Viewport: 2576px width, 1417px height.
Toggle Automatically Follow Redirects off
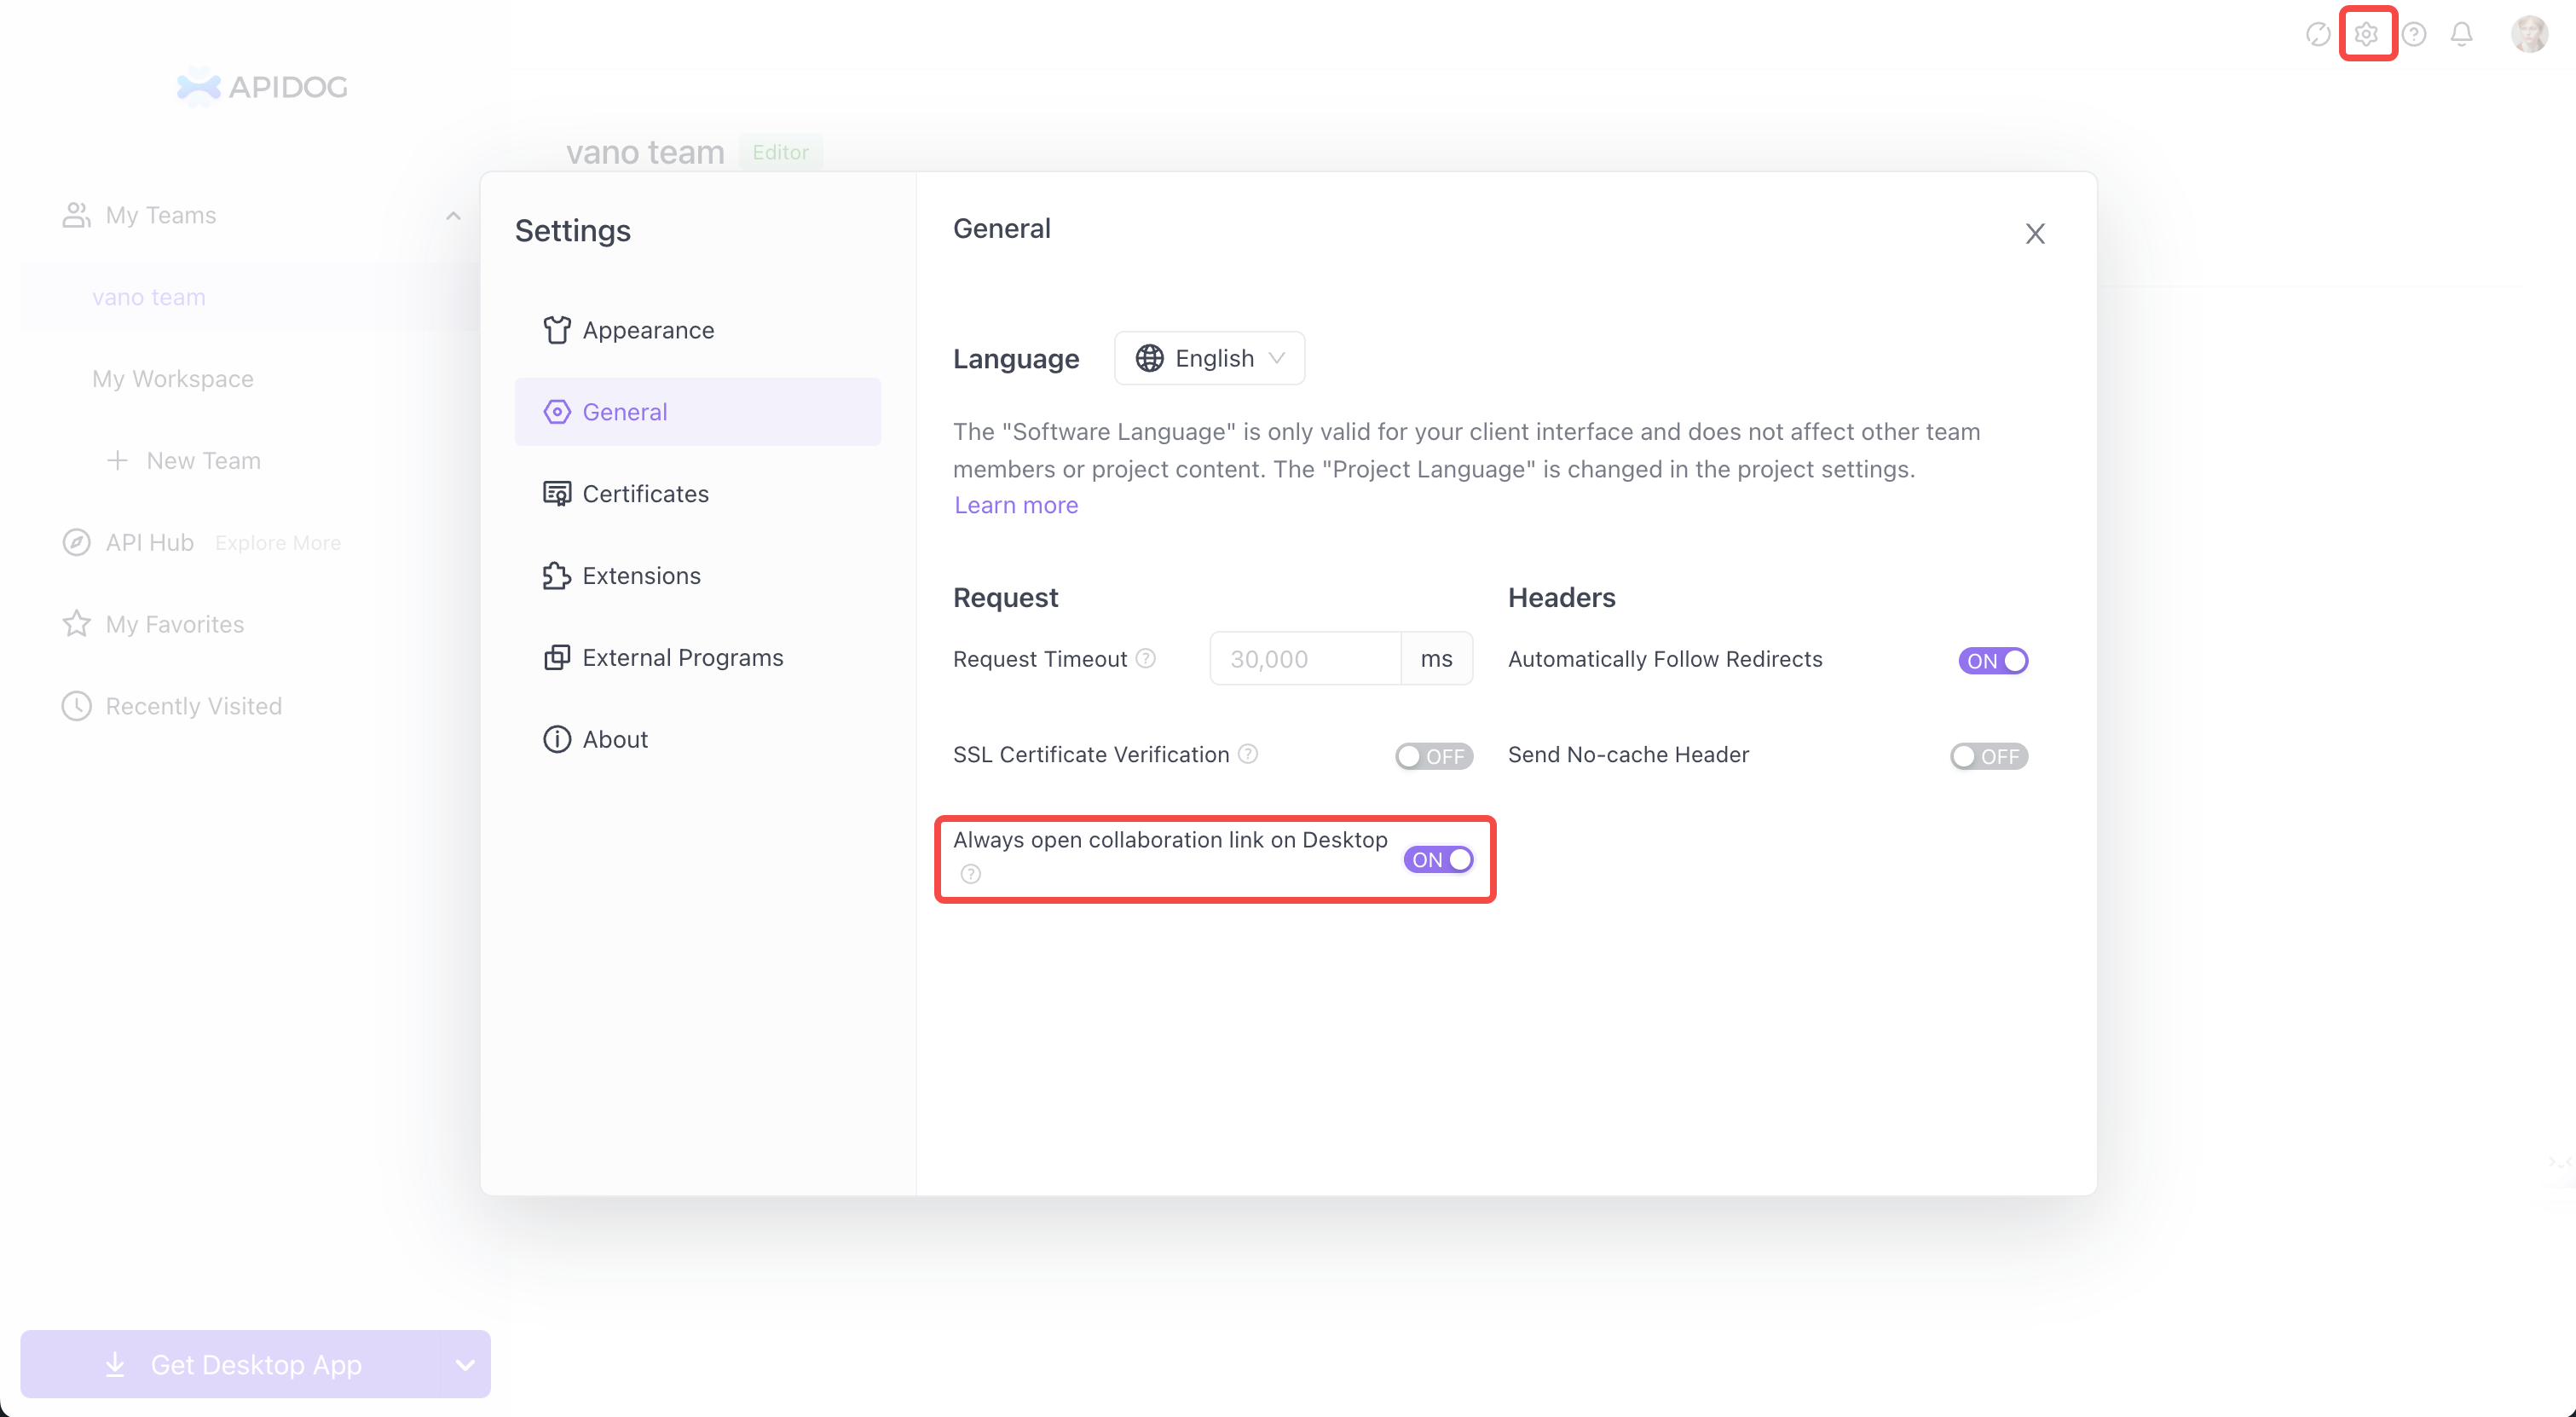coord(1993,661)
